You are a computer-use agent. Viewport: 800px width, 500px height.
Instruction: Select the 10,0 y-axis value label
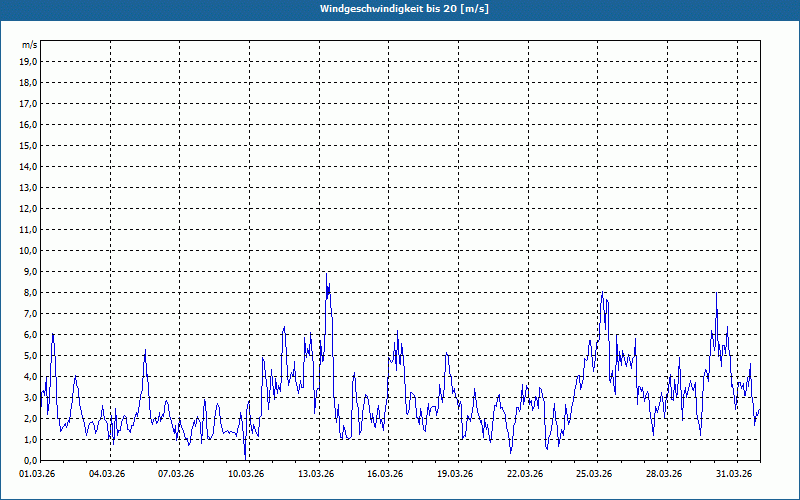(x=28, y=250)
